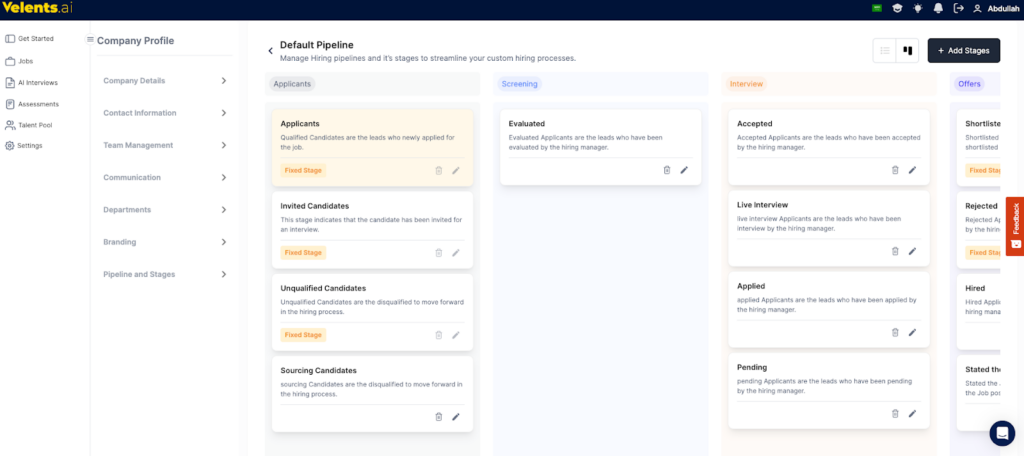Open notifications bell in top bar
The image size is (1024, 456).
click(x=938, y=8)
